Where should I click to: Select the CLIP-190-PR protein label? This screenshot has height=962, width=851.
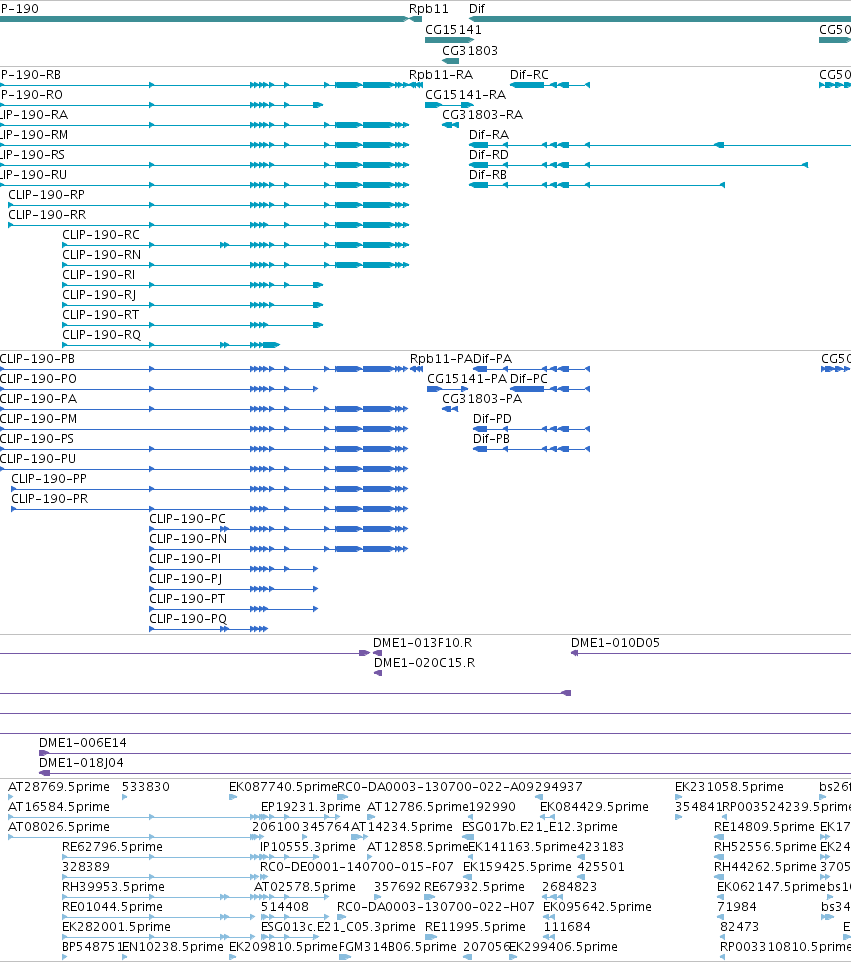(50, 498)
